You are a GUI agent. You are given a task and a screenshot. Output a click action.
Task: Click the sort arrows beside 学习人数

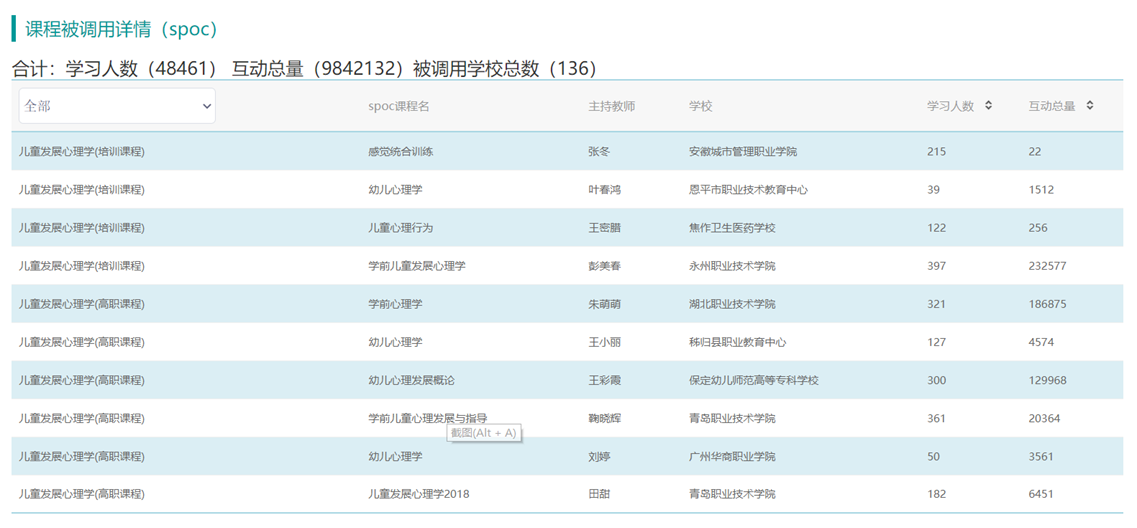pyautogui.click(x=988, y=105)
